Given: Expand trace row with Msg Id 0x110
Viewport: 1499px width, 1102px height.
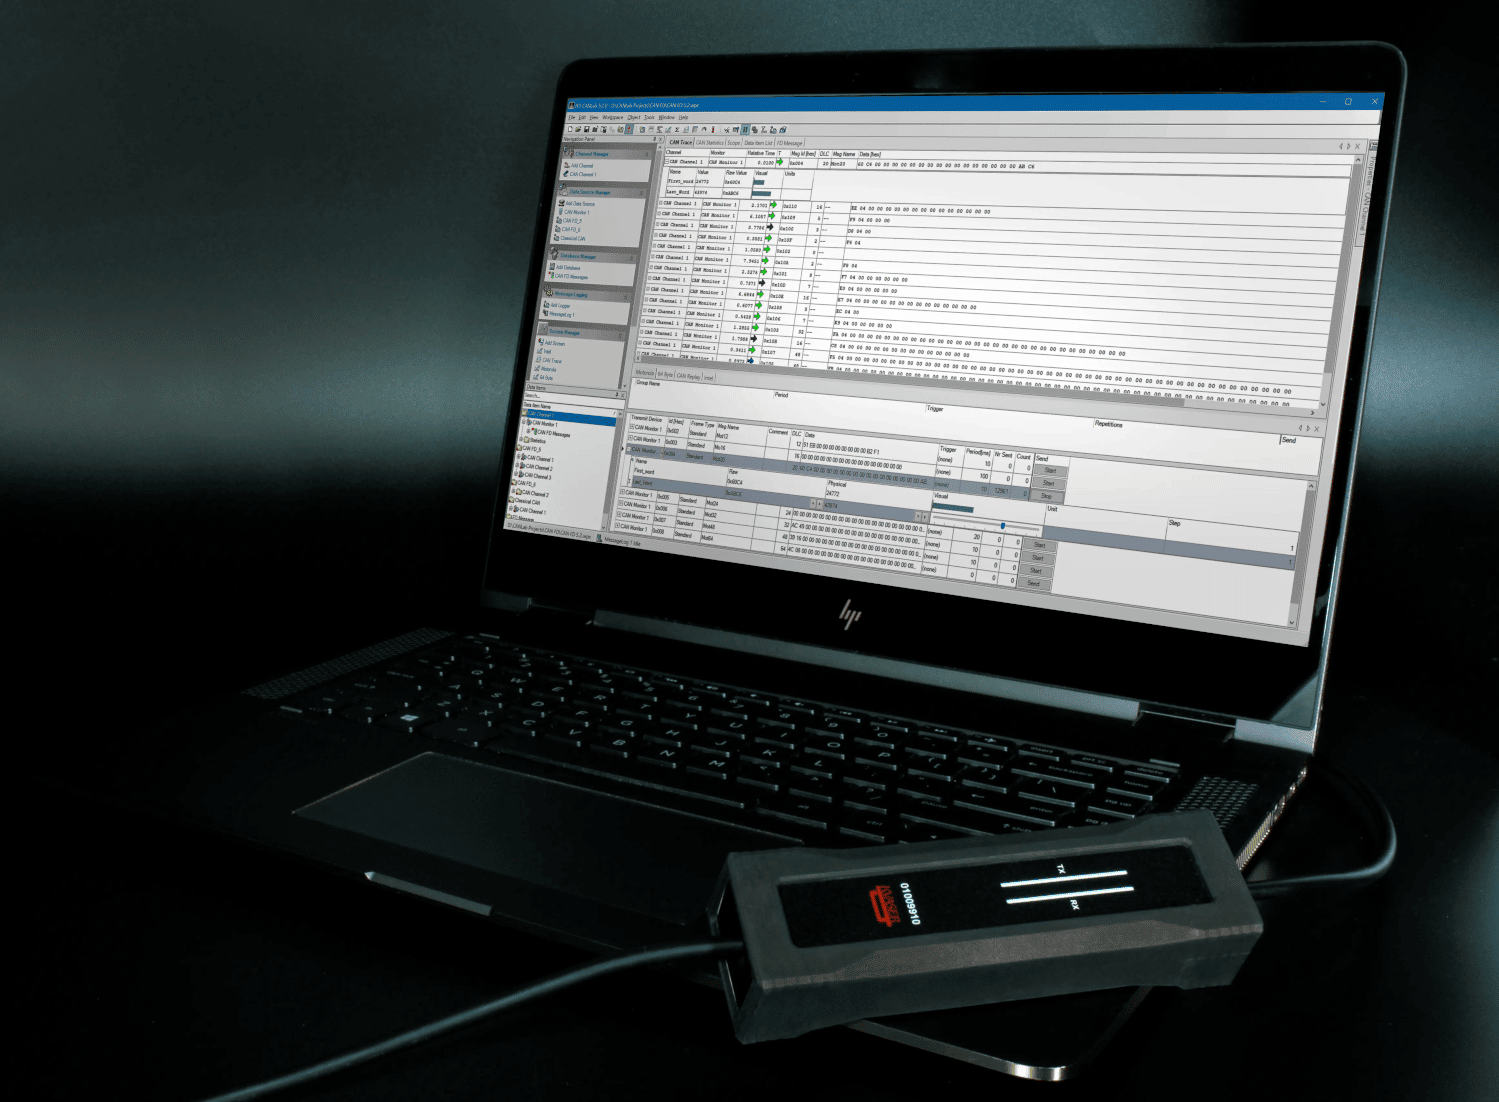Looking at the screenshot, I should pyautogui.click(x=660, y=203).
